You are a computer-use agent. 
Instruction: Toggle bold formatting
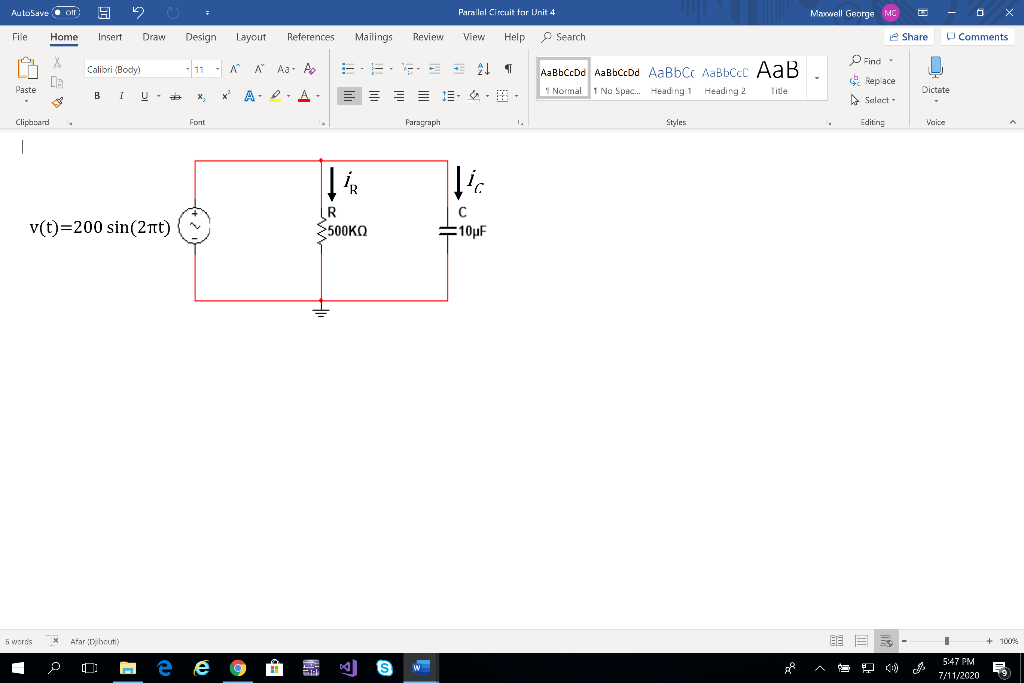[97, 94]
